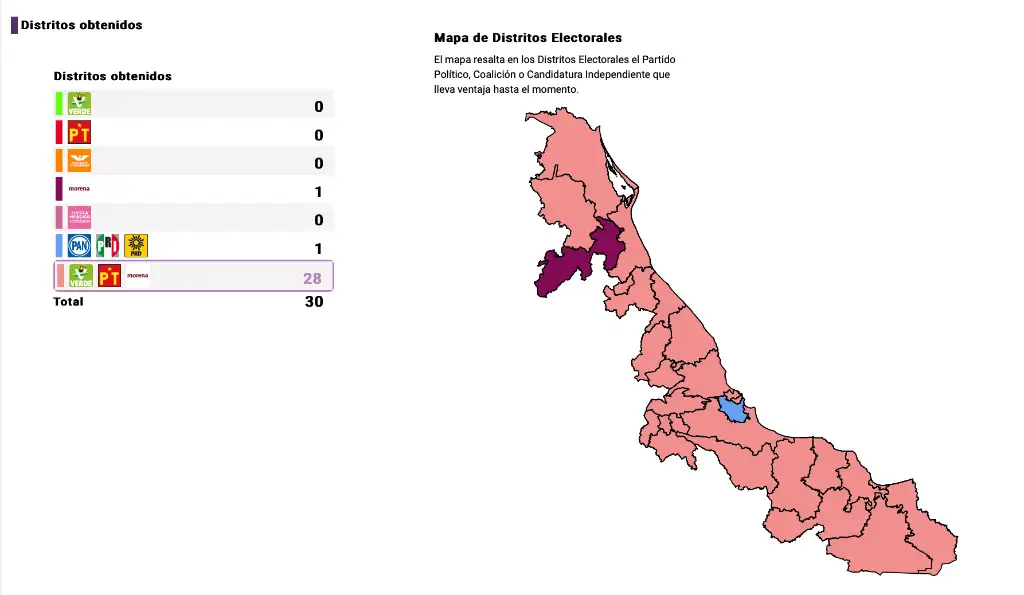
Task: Click the Mapa de Distritos Electorales heading
Action: coord(528,38)
